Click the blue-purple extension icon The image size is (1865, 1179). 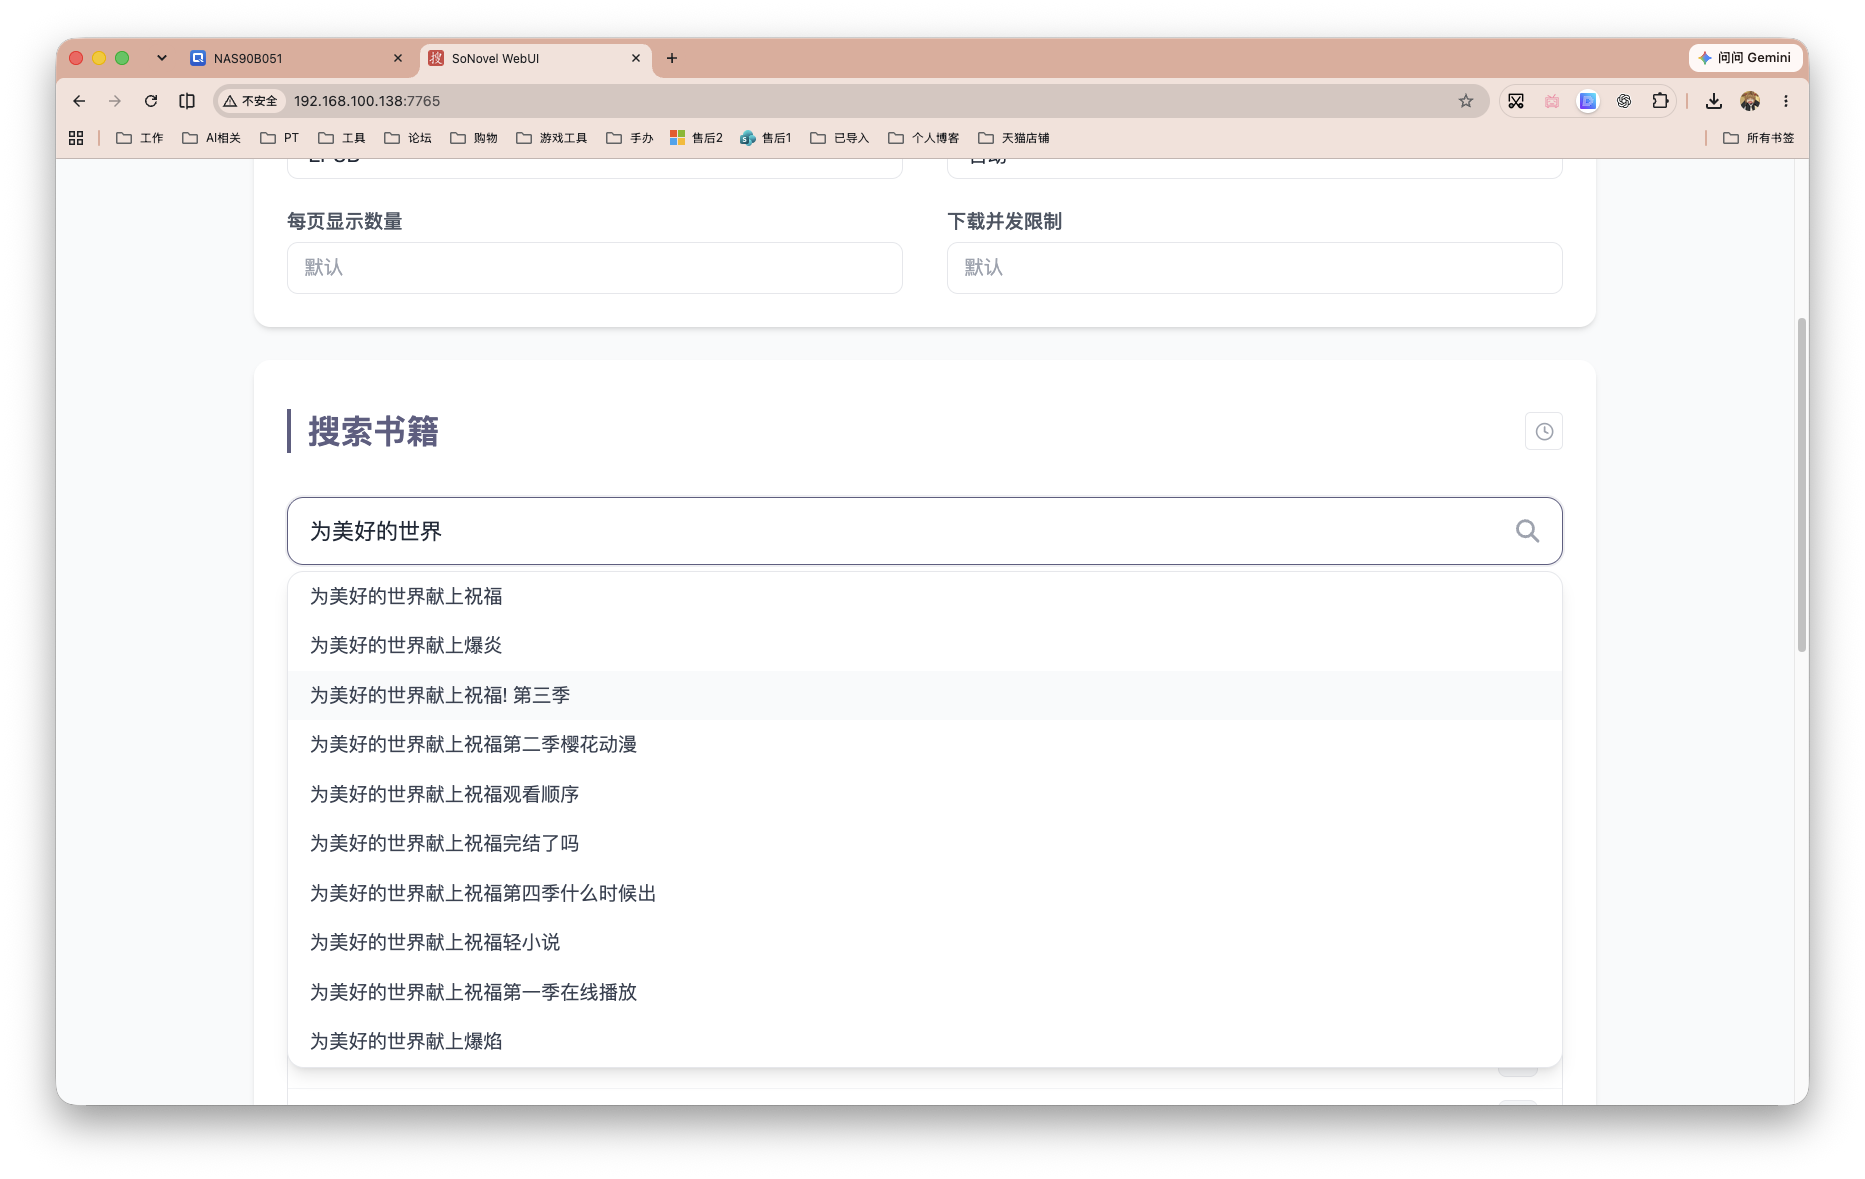coord(1588,101)
